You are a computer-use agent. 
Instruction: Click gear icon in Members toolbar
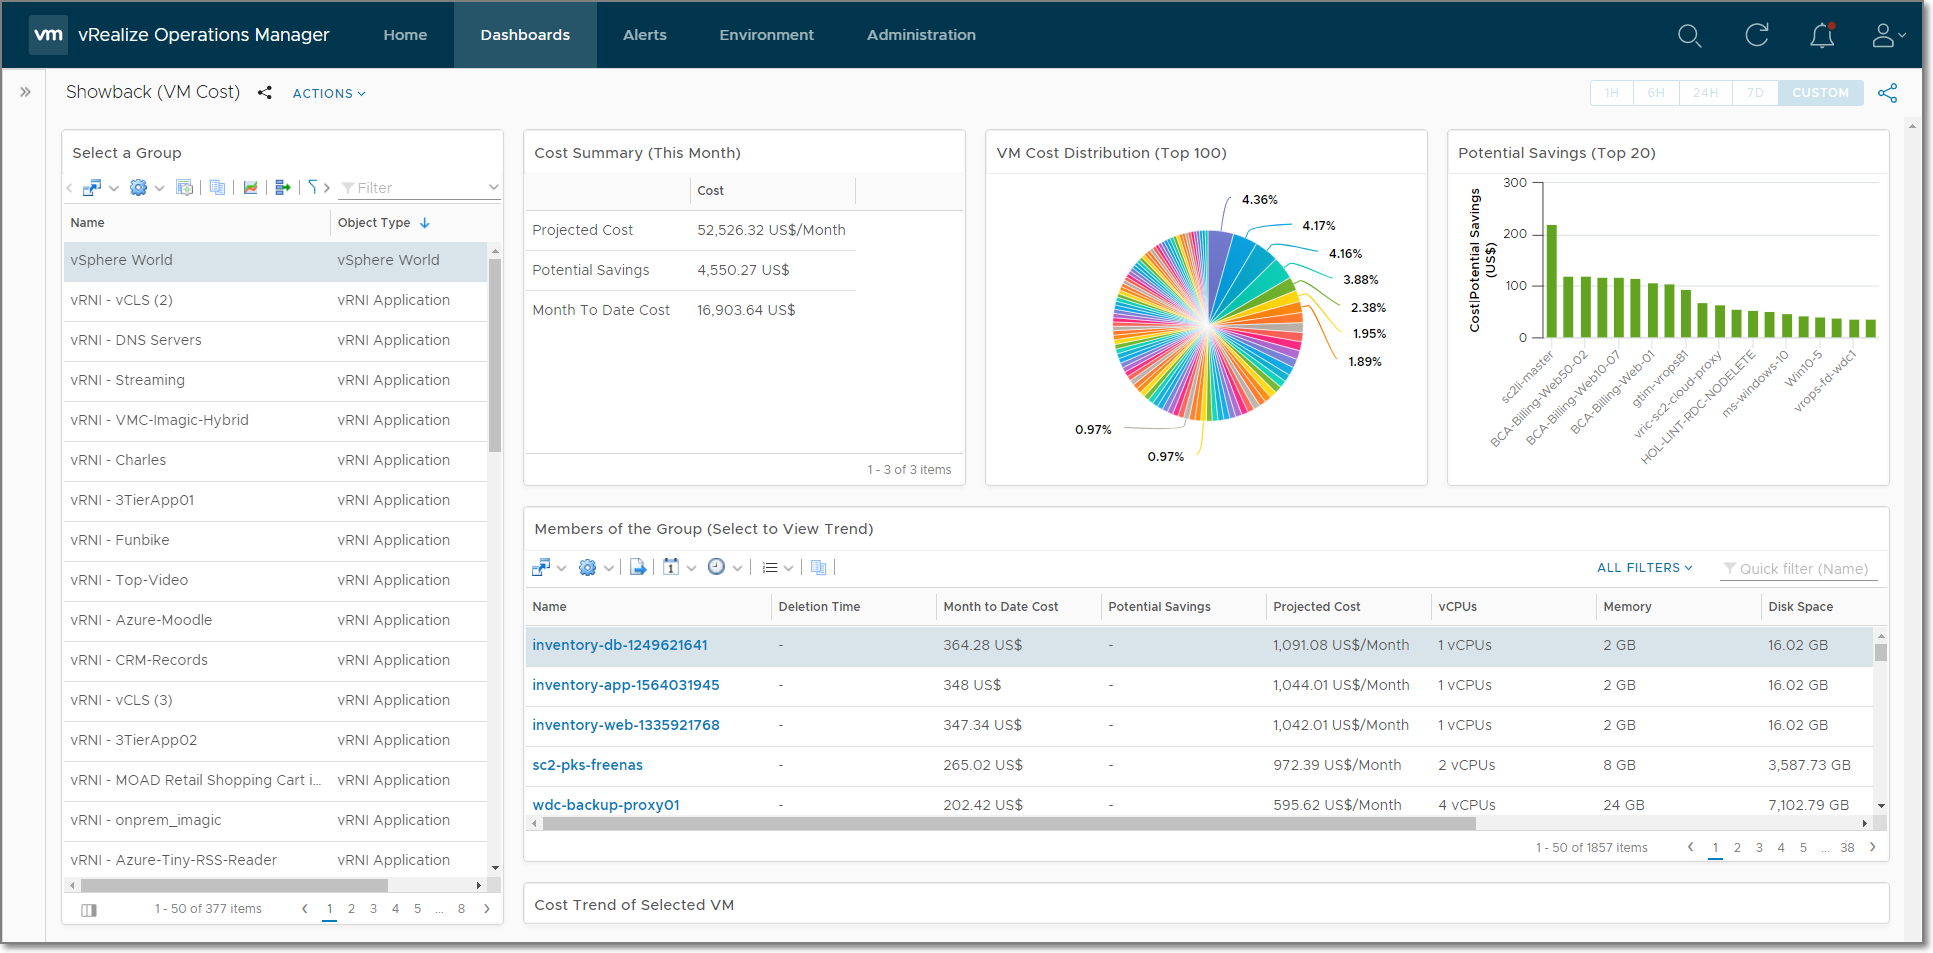click(x=587, y=567)
